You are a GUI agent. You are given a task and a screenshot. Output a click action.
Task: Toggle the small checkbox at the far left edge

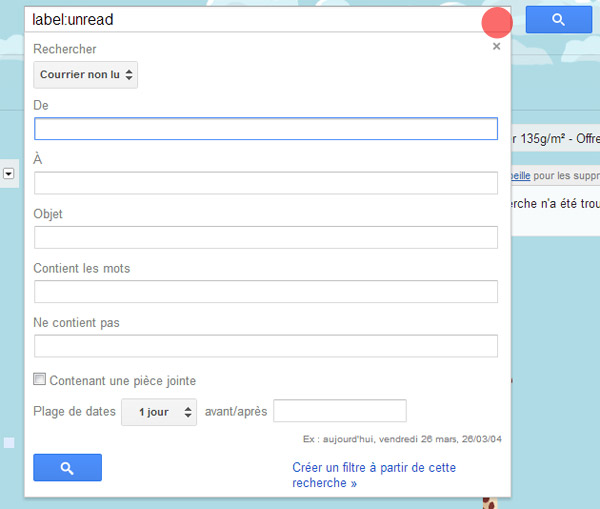pos(9,442)
